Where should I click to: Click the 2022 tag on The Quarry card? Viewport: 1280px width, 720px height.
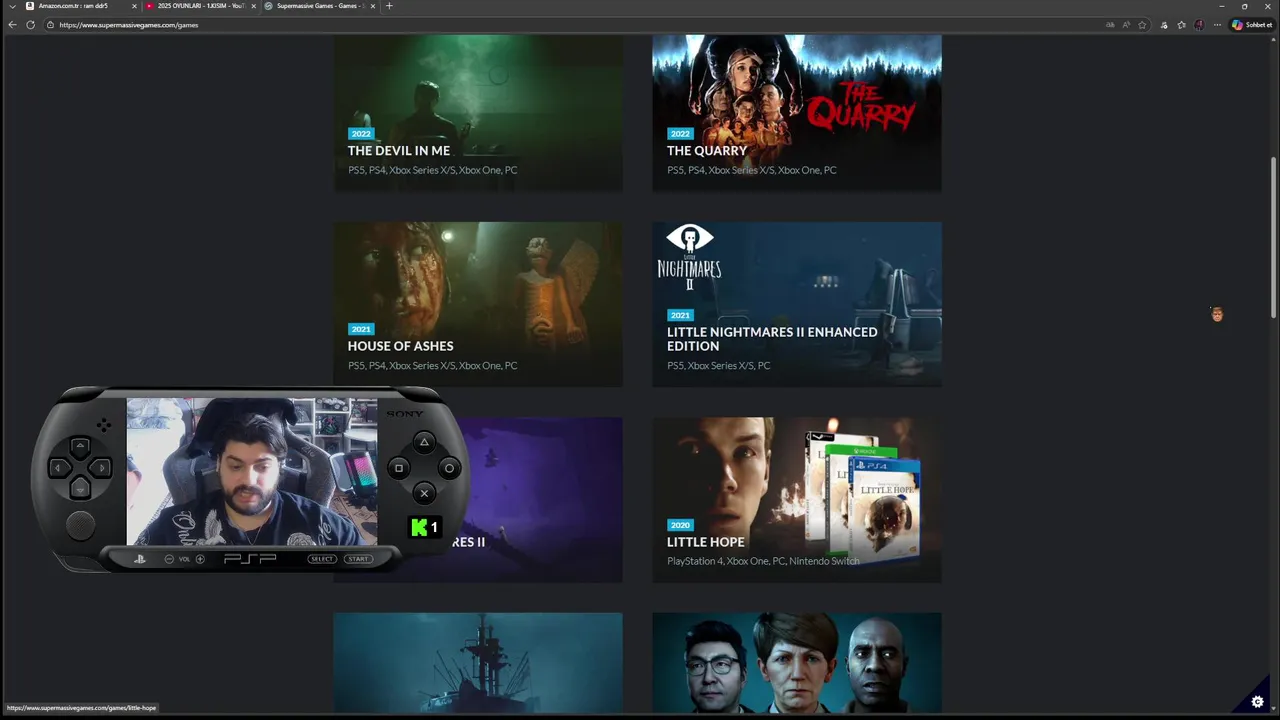[x=680, y=134]
